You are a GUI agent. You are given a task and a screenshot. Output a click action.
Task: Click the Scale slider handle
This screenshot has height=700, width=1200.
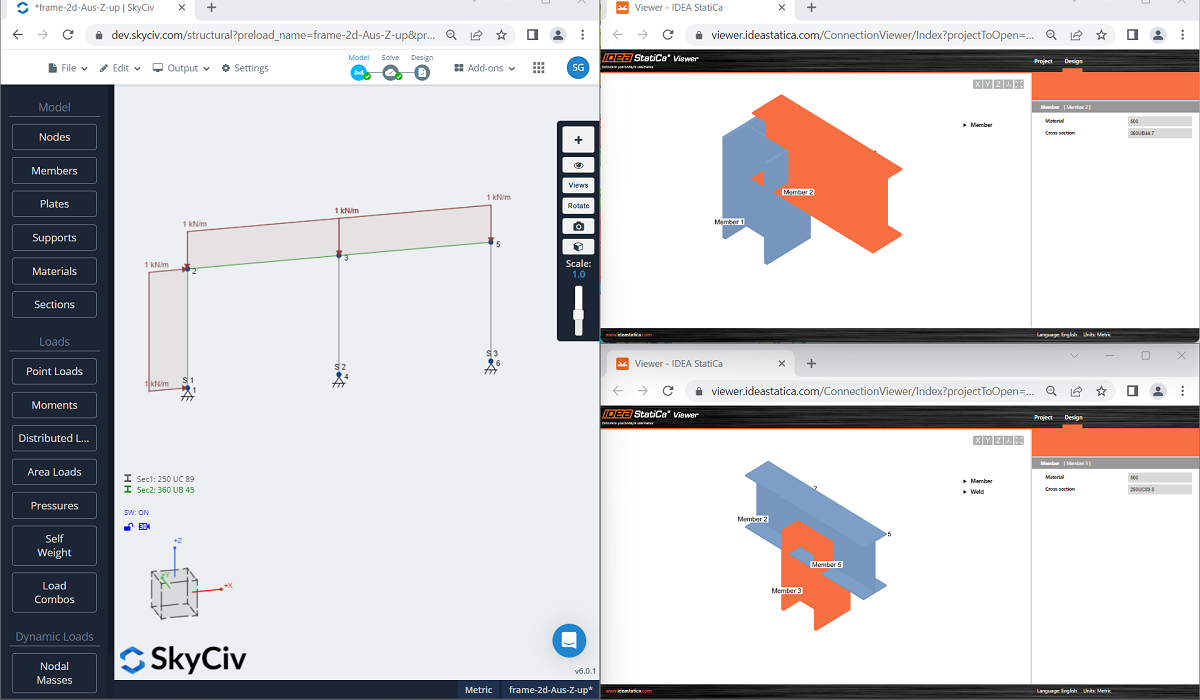point(578,316)
